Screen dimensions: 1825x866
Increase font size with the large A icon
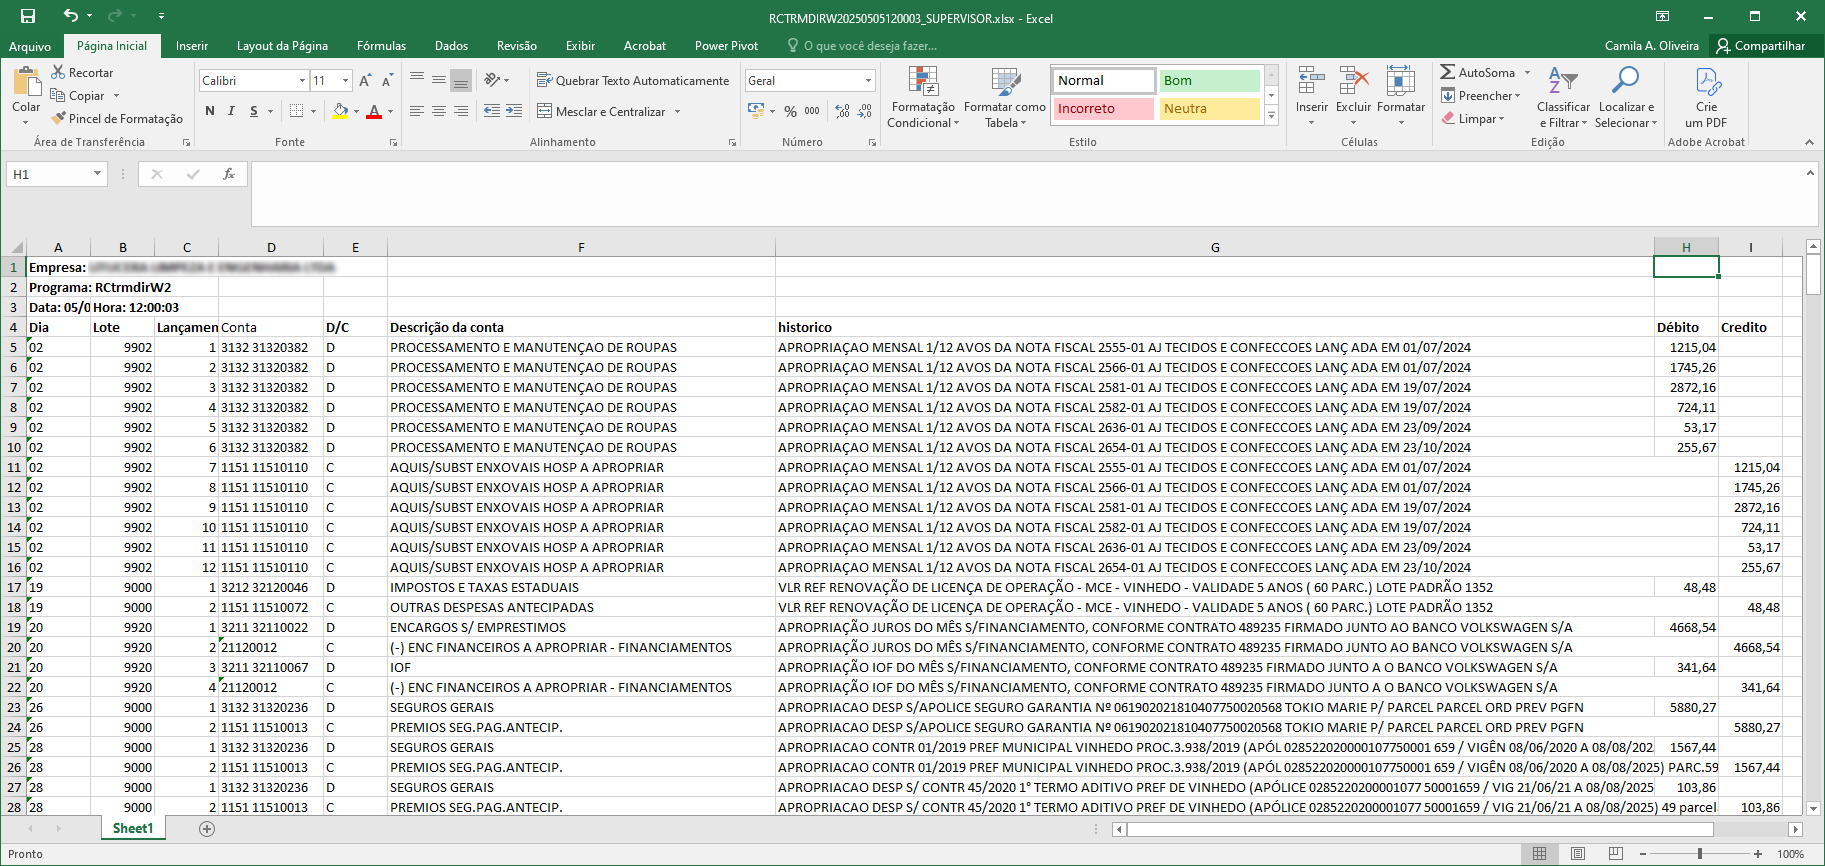365,81
